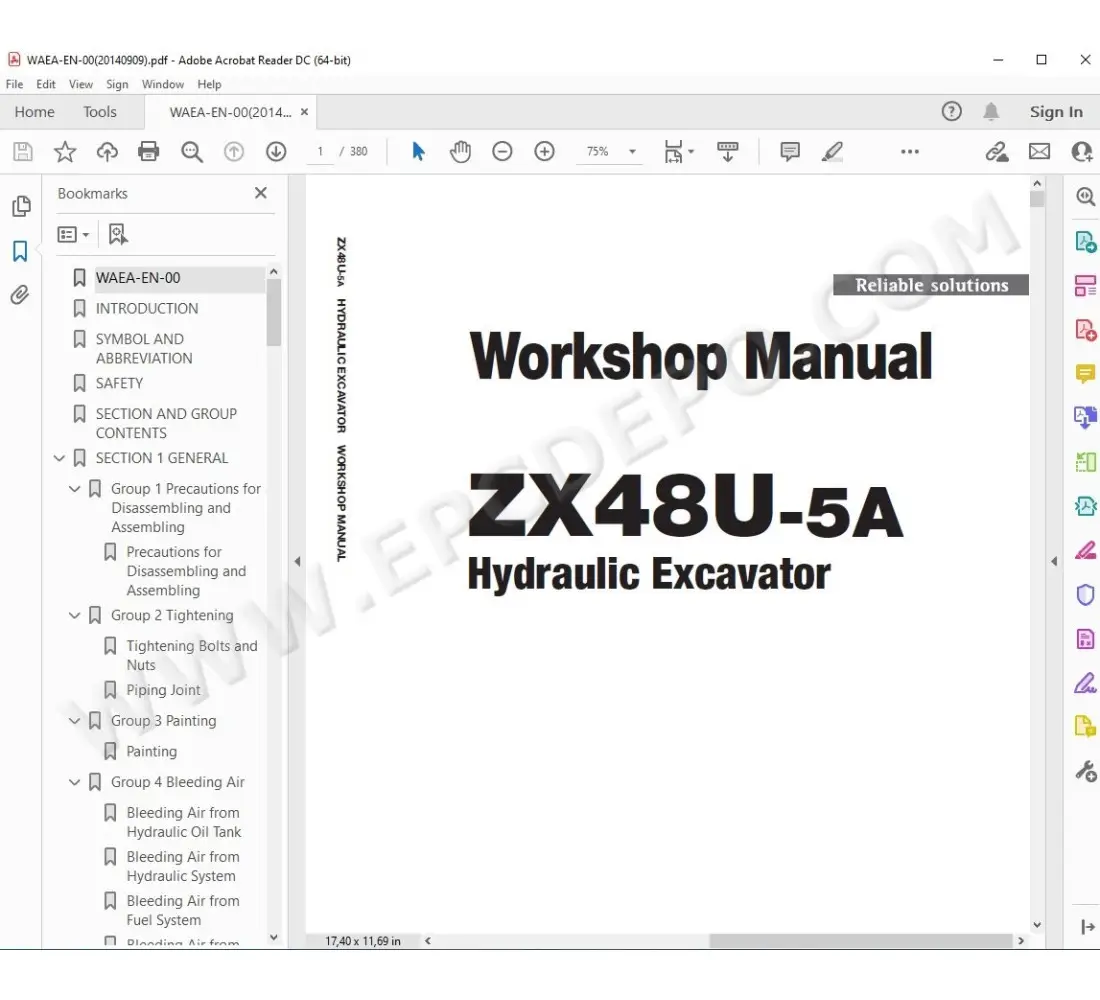Open the Window menu
Viewport: 1100px width, 1000px height.
click(x=162, y=85)
